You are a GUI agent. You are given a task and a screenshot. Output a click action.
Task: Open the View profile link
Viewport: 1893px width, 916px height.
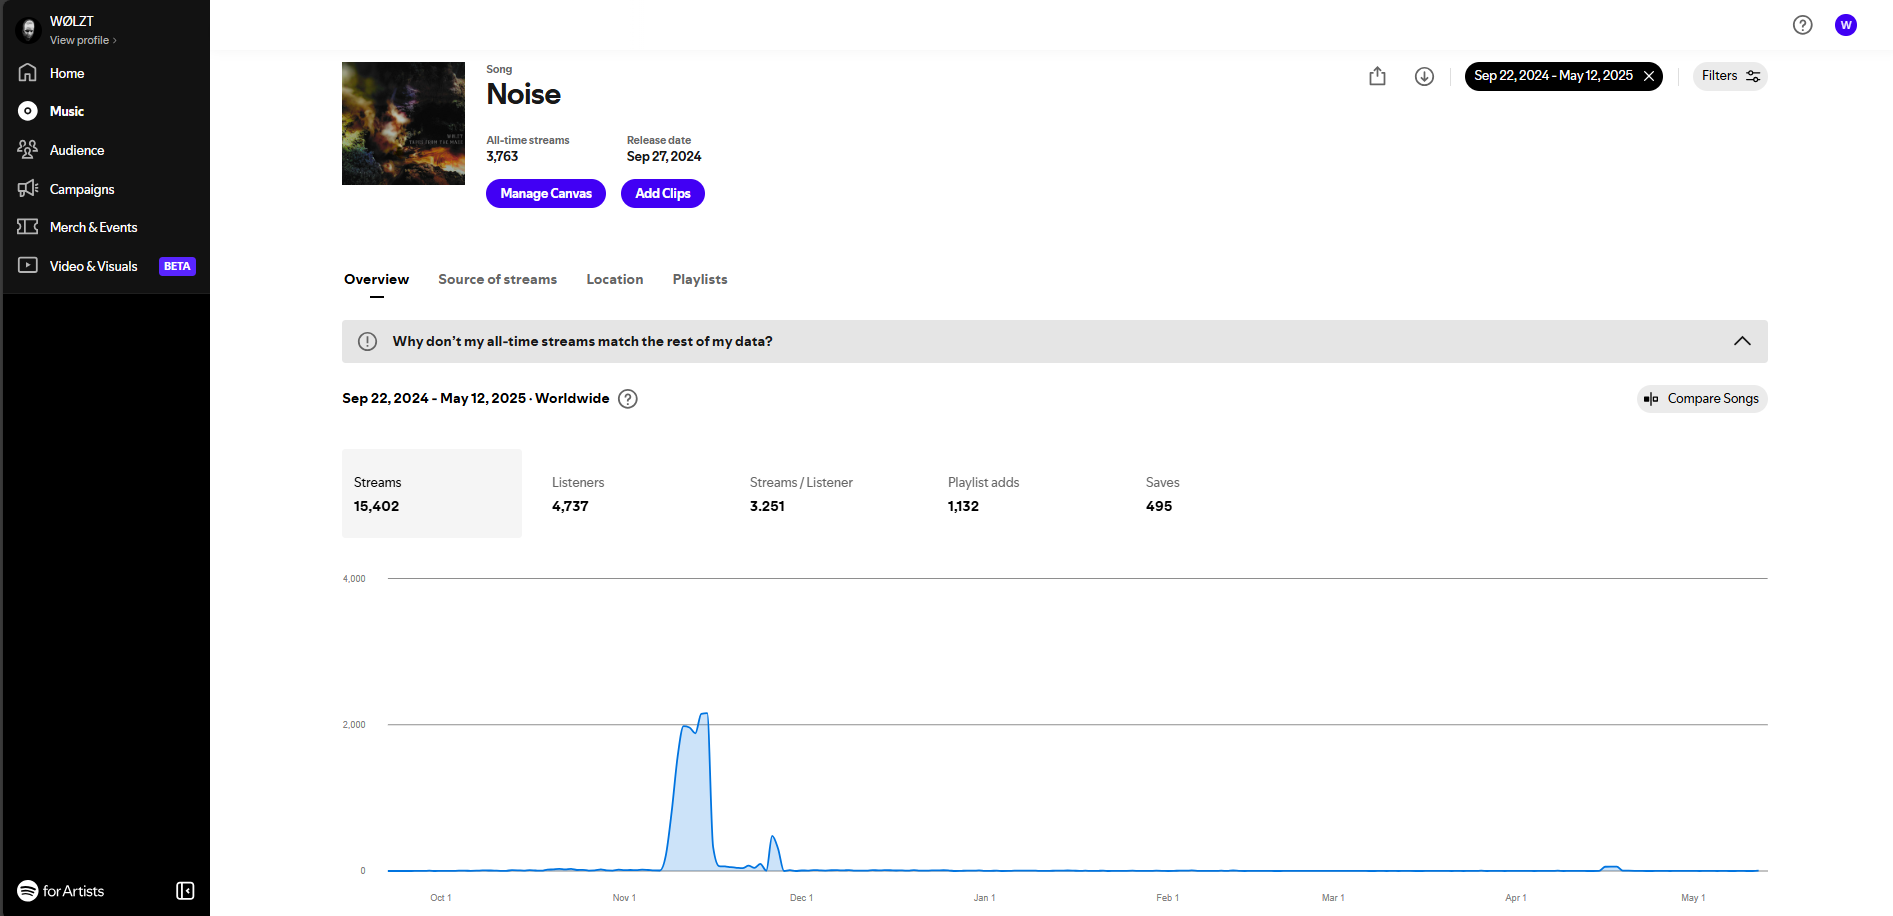pyautogui.click(x=83, y=40)
